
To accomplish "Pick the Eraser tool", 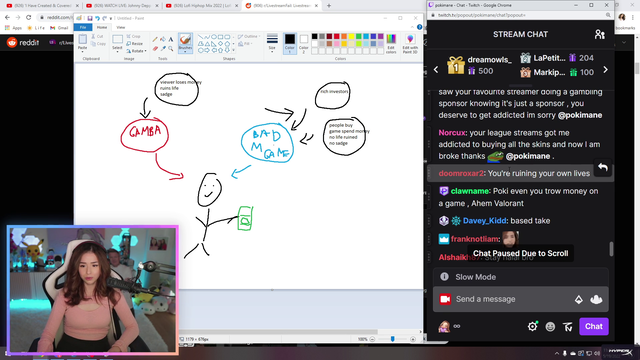I will [155, 49].
